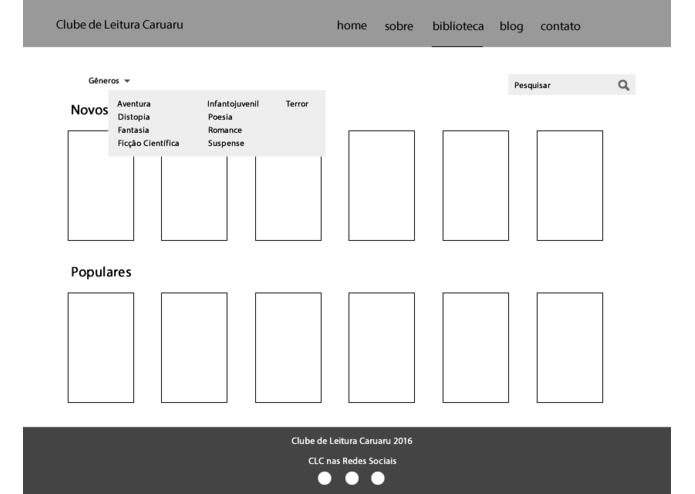Image resolution: width=695 pixels, height=494 pixels.
Task: Click the Clube de Leitura Caruaru header logo
Action: 119,24
